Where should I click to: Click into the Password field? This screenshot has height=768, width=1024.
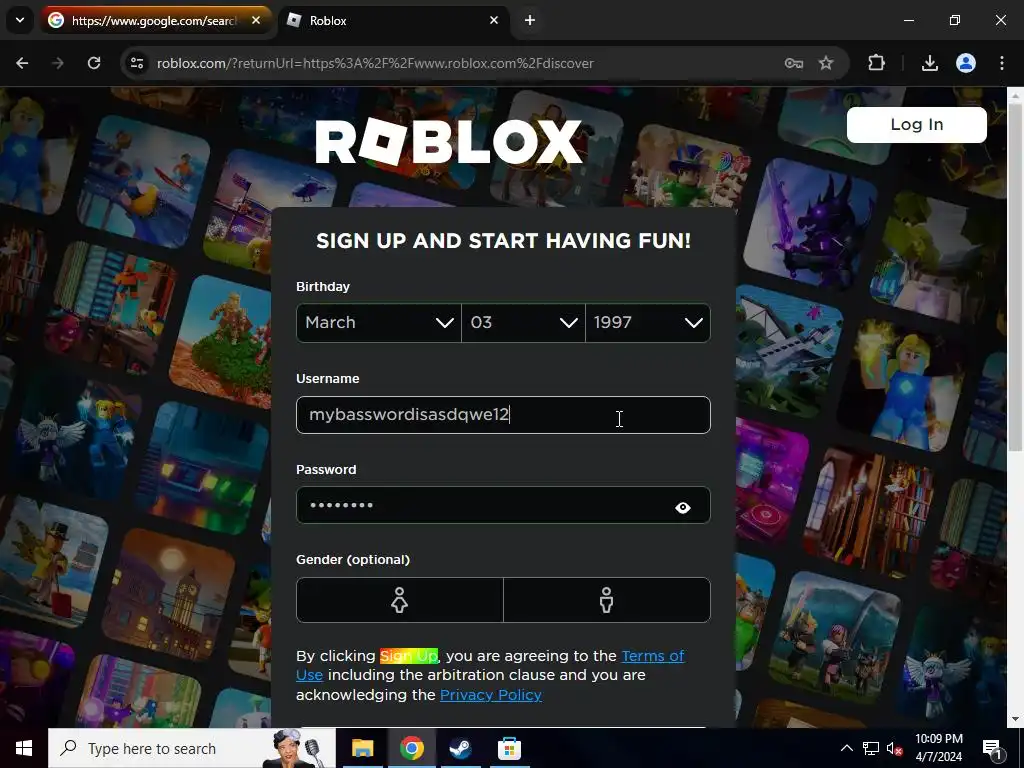pos(503,505)
